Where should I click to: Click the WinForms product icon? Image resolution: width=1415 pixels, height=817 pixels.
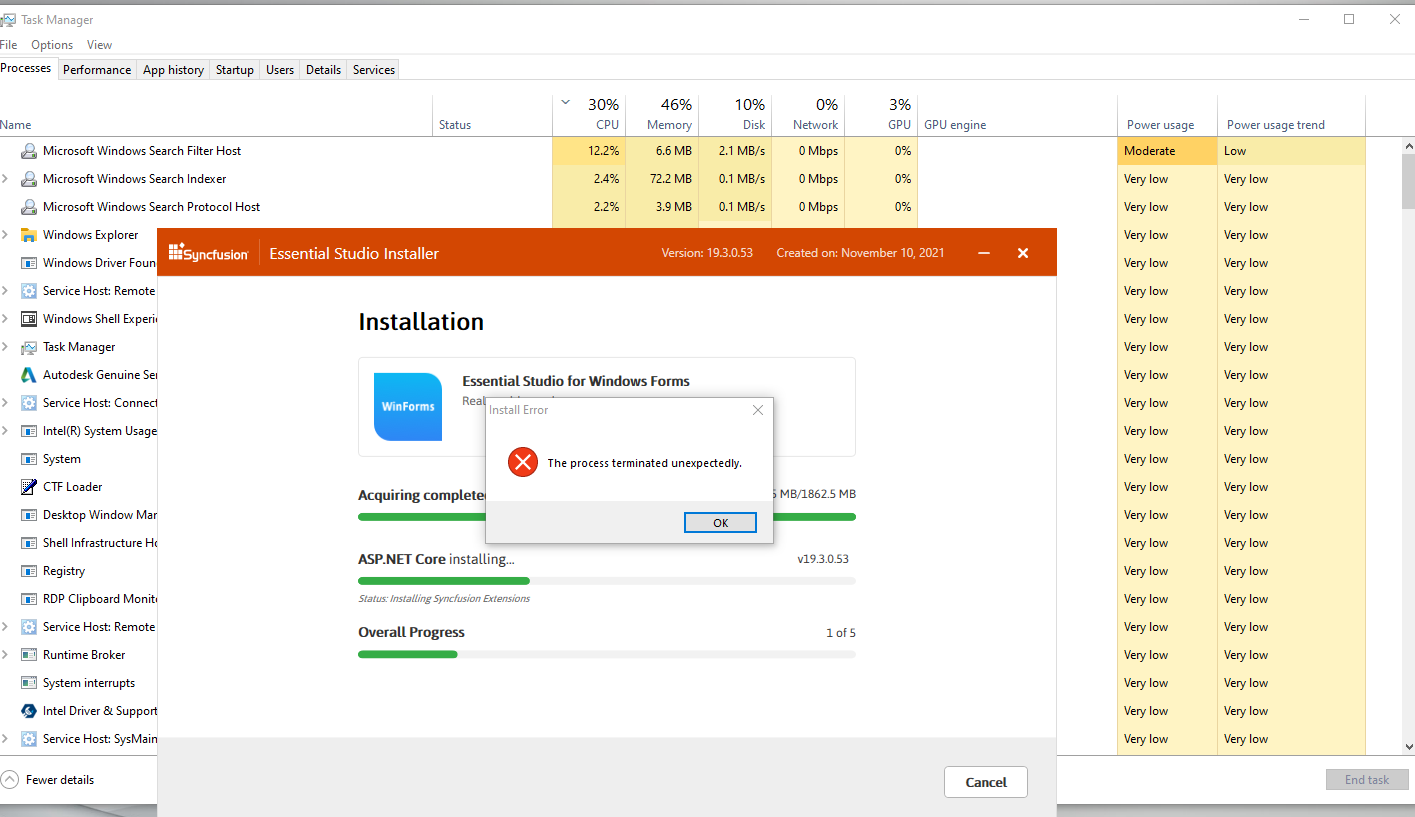tap(407, 407)
